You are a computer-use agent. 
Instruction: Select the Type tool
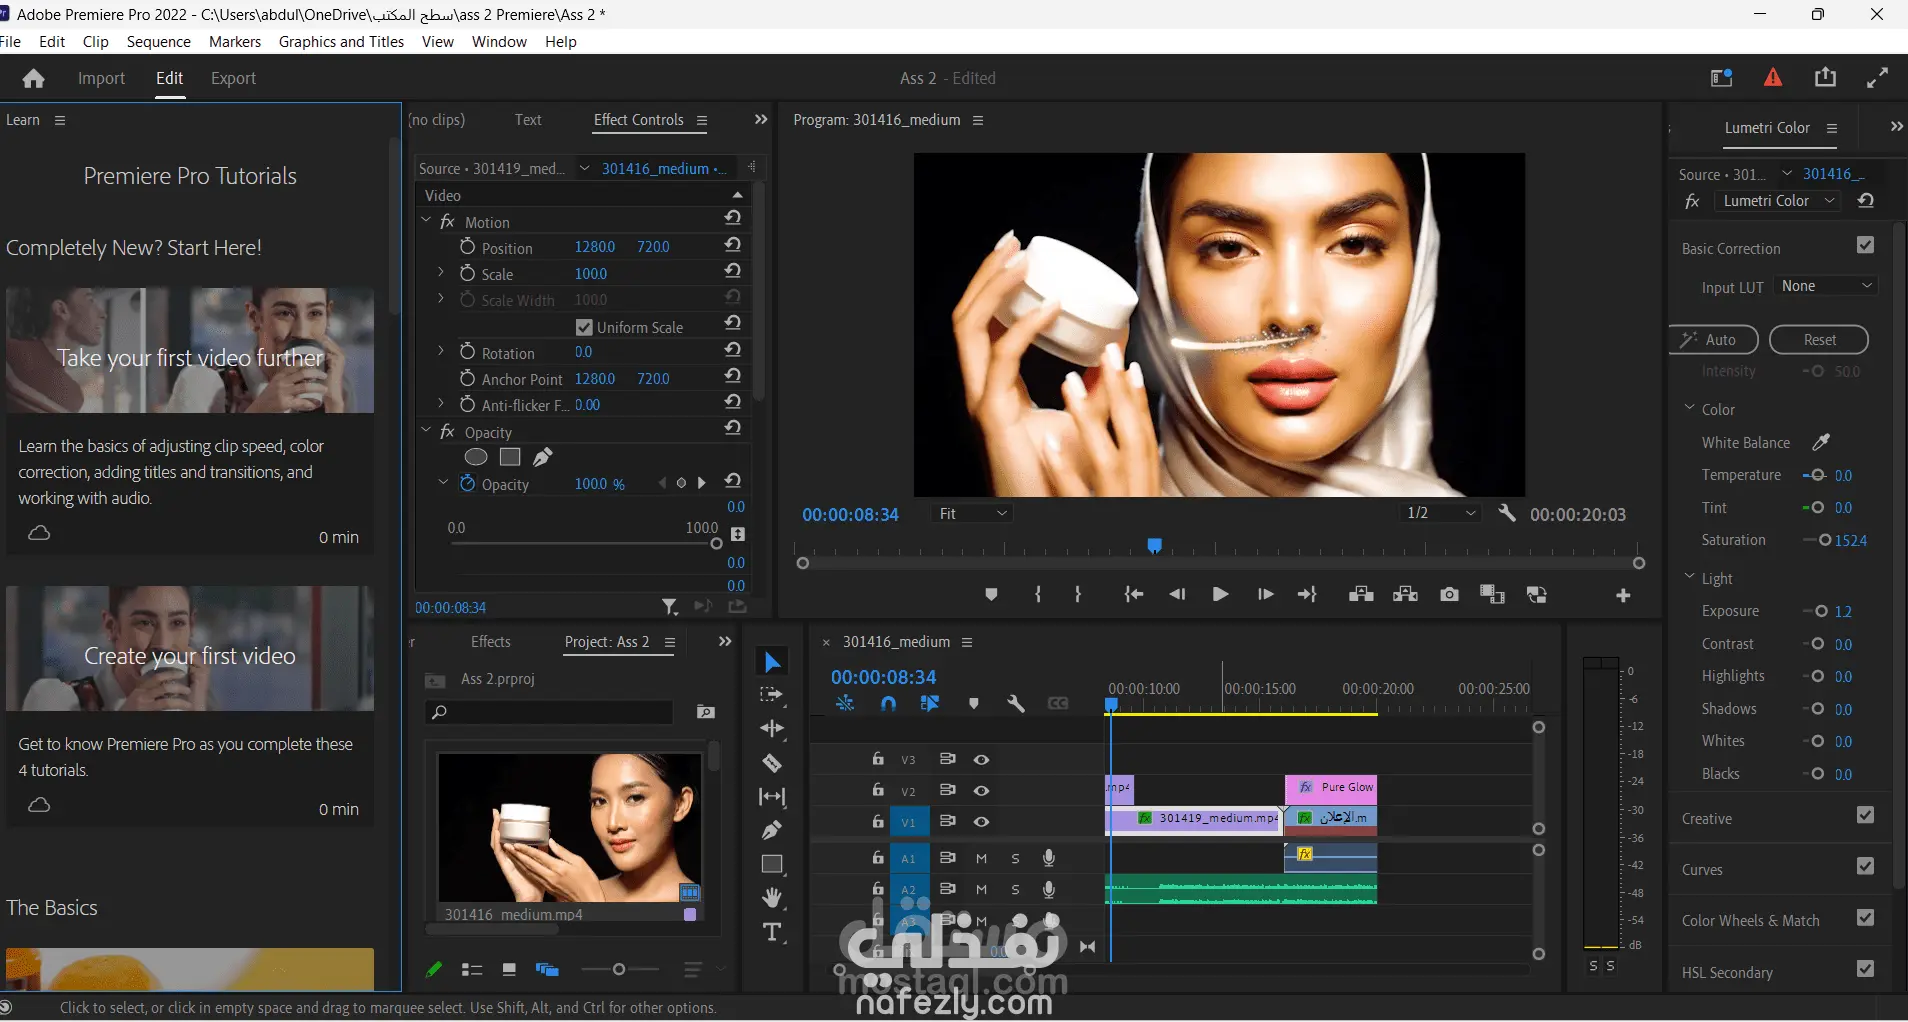(x=772, y=932)
